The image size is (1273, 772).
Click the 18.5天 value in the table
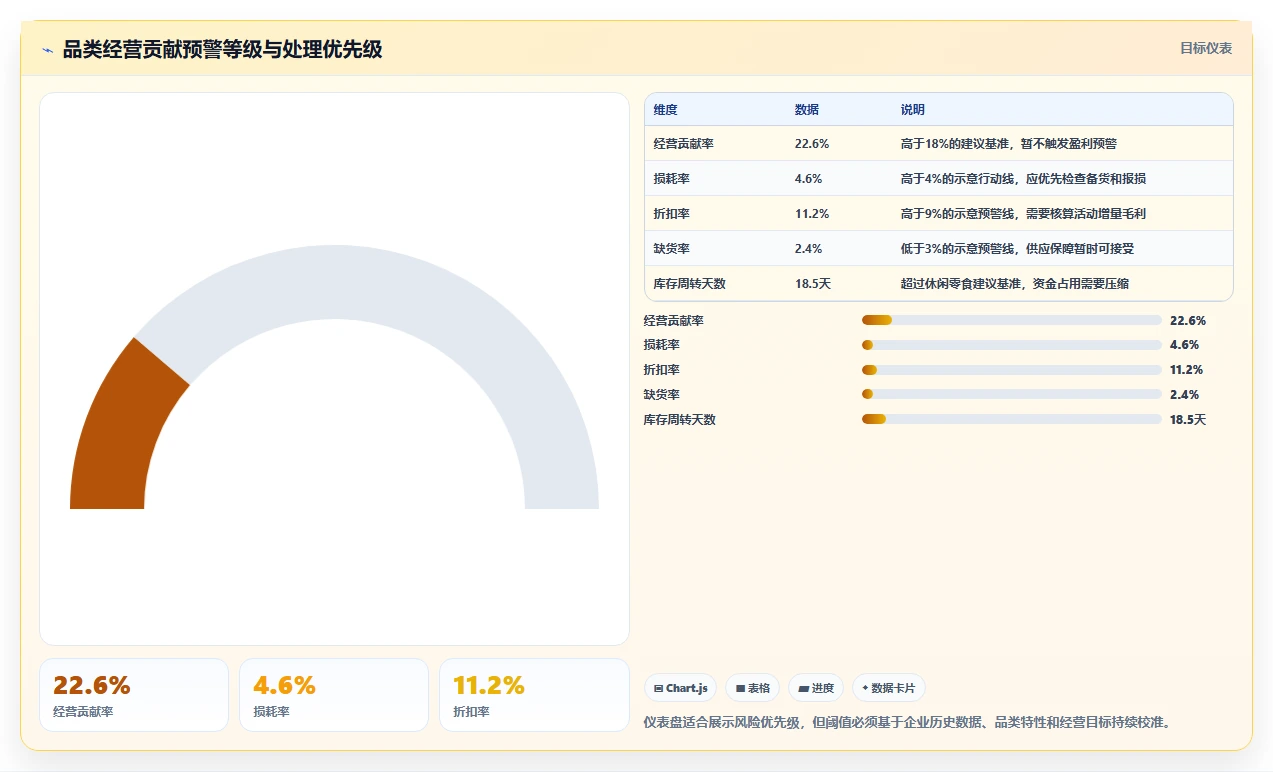pyautogui.click(x=813, y=284)
